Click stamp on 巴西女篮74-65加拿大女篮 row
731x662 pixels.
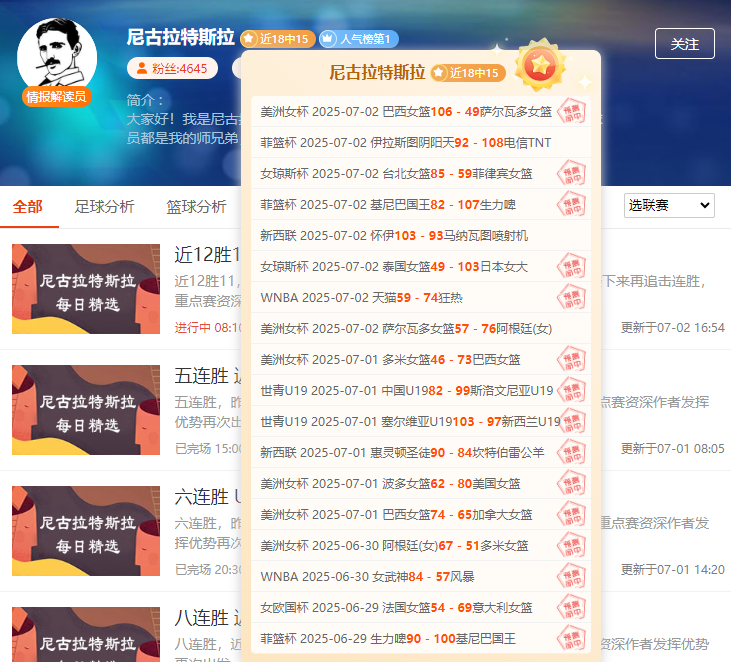572,515
